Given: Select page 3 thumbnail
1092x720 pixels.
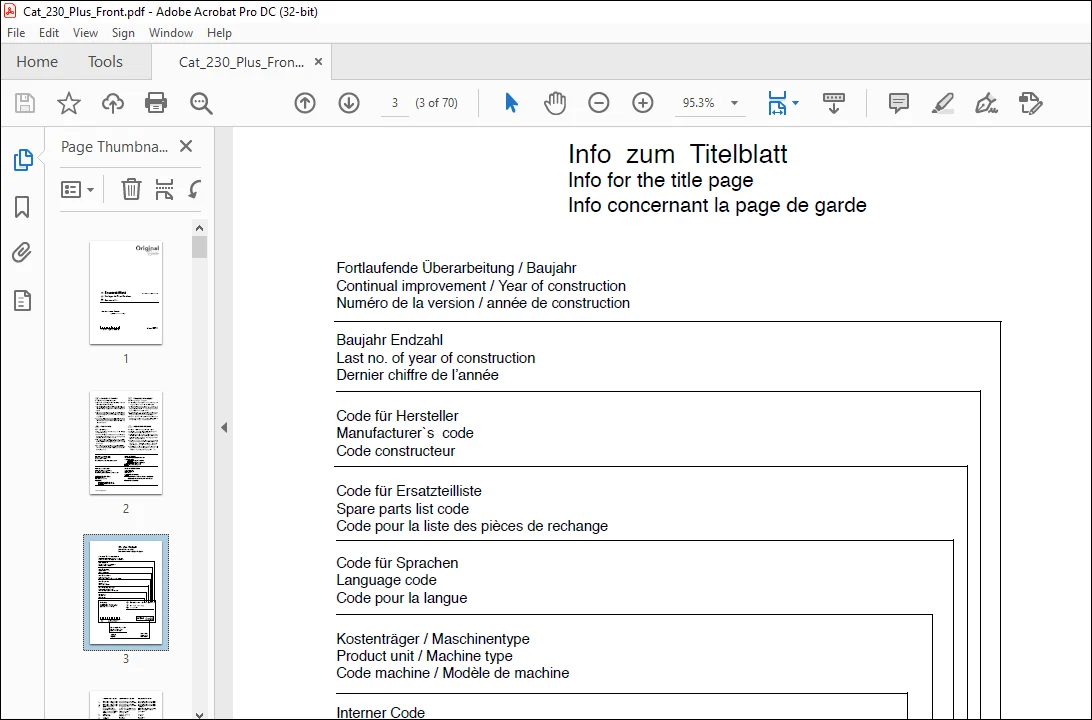Looking at the screenshot, I should point(126,593).
